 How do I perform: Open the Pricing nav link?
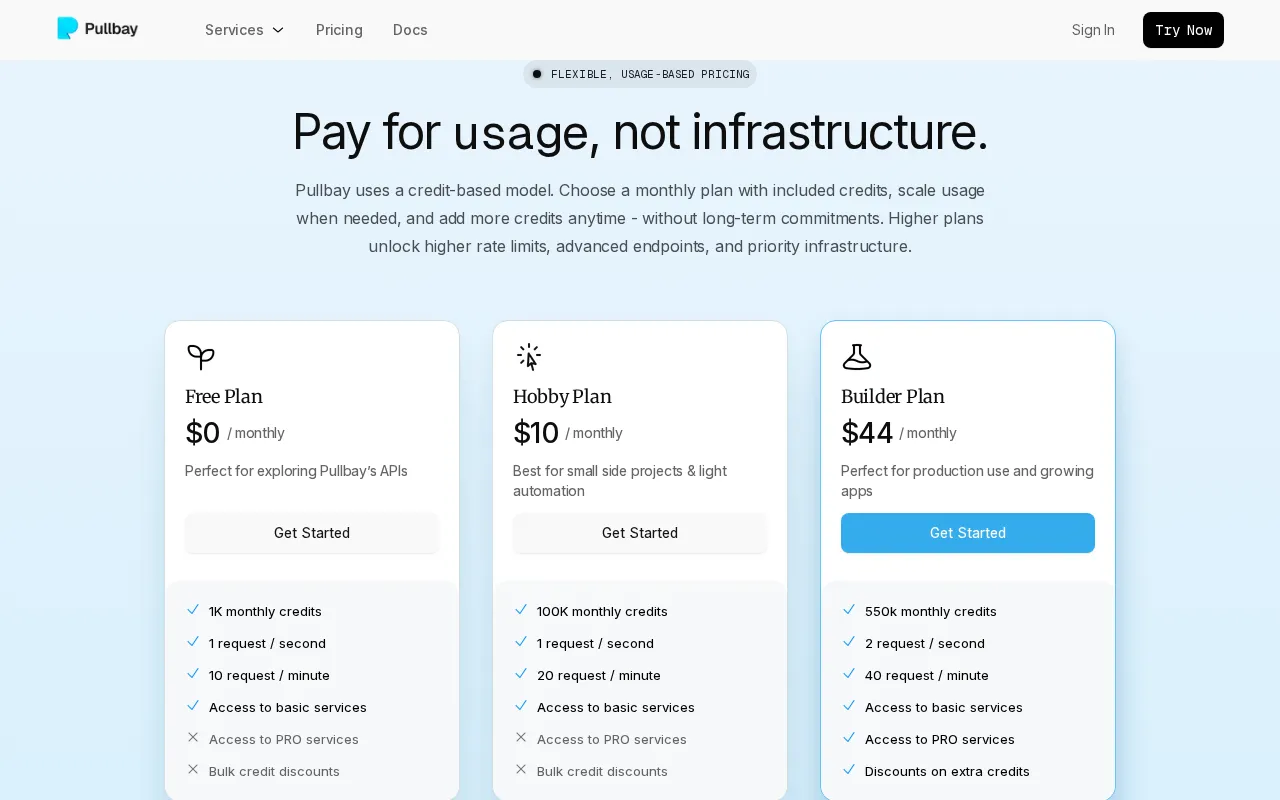(x=339, y=30)
